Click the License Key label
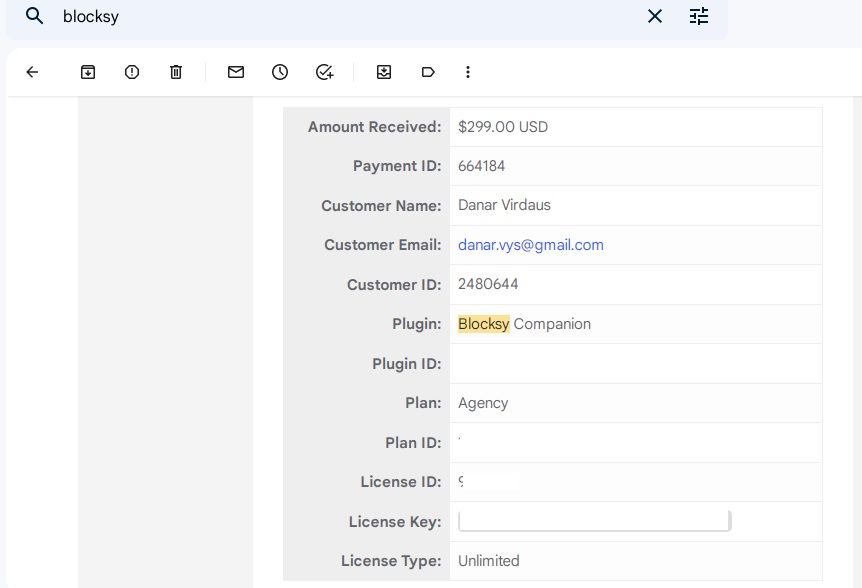Image resolution: width=862 pixels, height=588 pixels. [x=395, y=522]
